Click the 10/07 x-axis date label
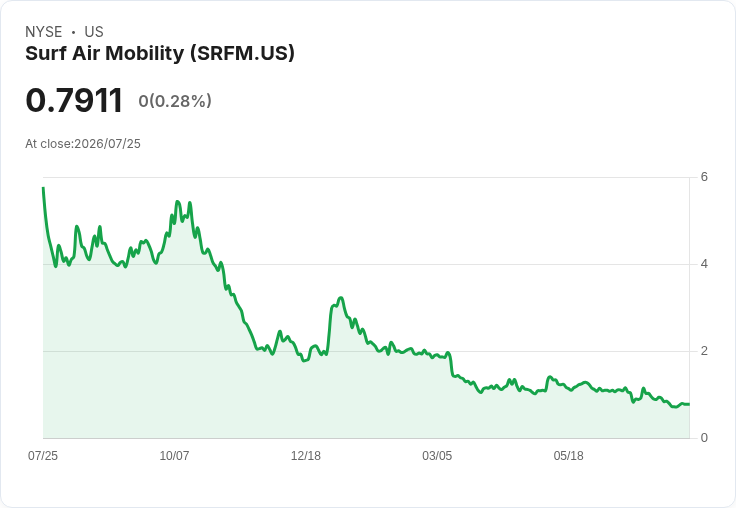Screen dimensions: 736x508 coord(174,455)
